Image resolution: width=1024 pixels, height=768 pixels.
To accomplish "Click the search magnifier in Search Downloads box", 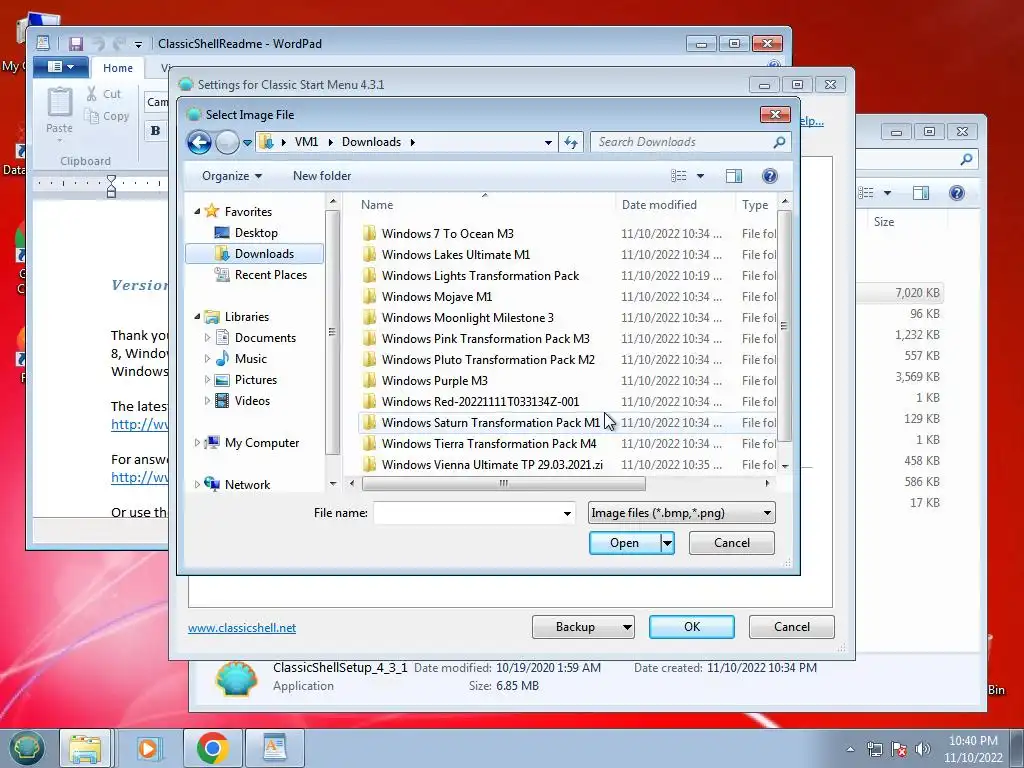I will coord(778,142).
